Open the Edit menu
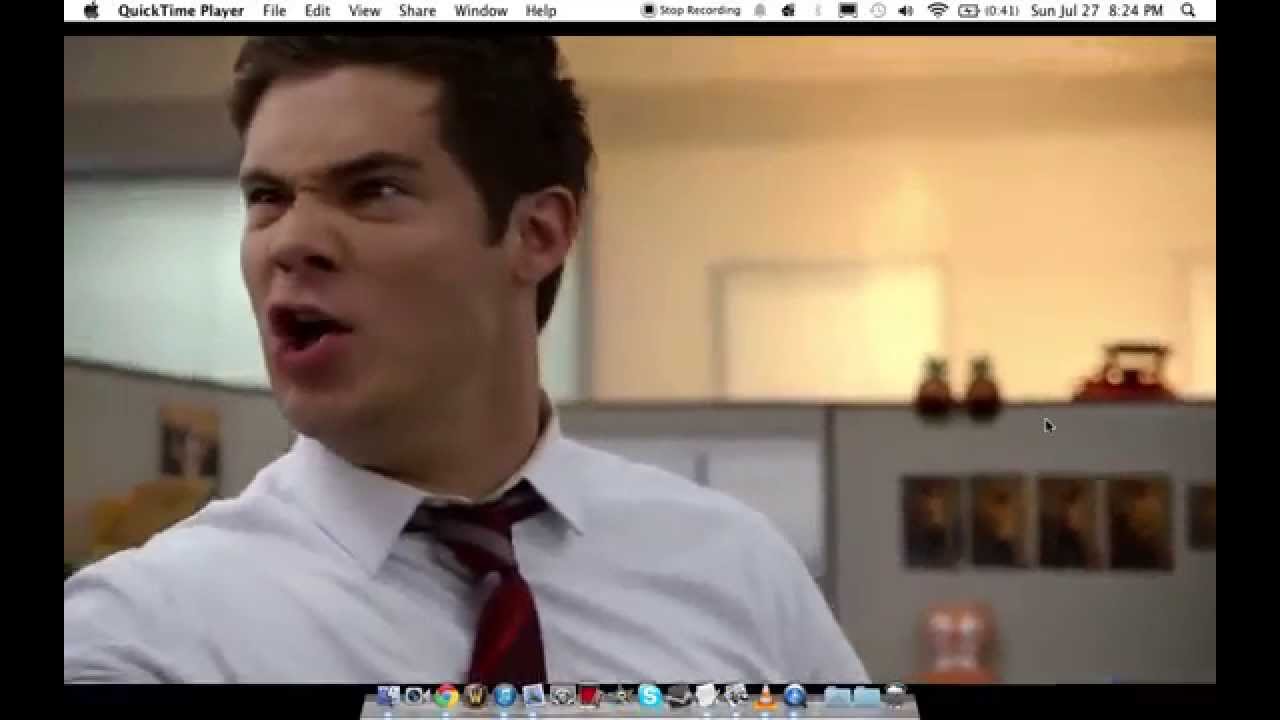This screenshot has width=1280, height=720. [x=317, y=10]
